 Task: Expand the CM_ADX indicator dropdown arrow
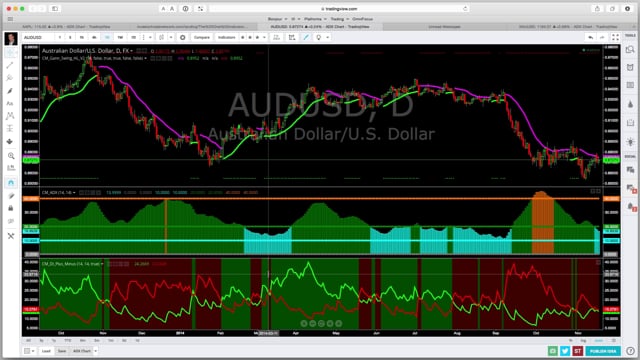click(74, 192)
